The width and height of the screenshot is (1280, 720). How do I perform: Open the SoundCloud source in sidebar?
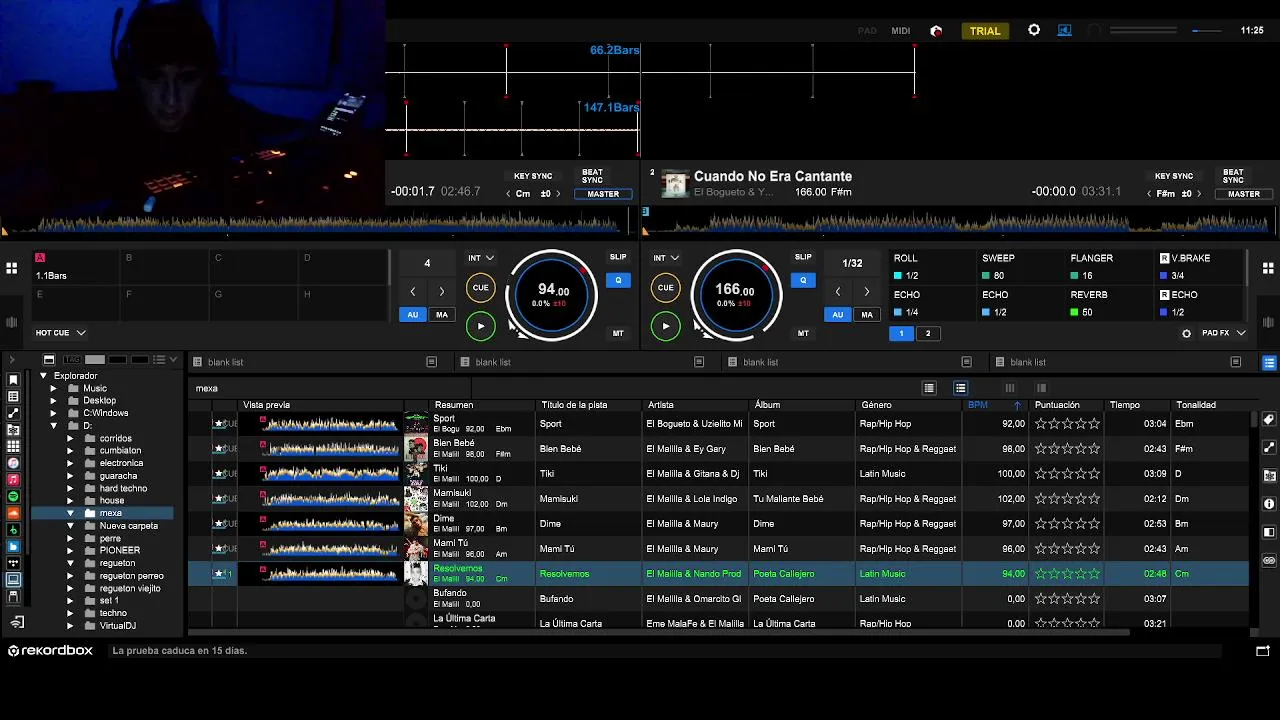tap(13, 513)
